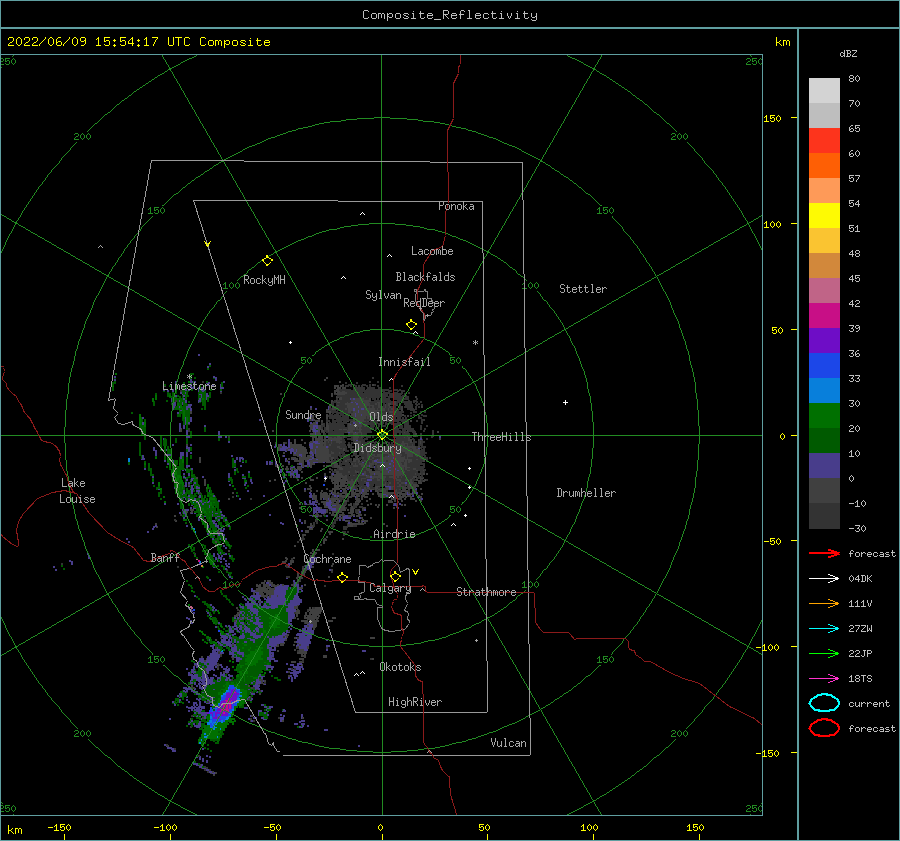Click the white asterisk marker east of Innisfail

pos(475,343)
